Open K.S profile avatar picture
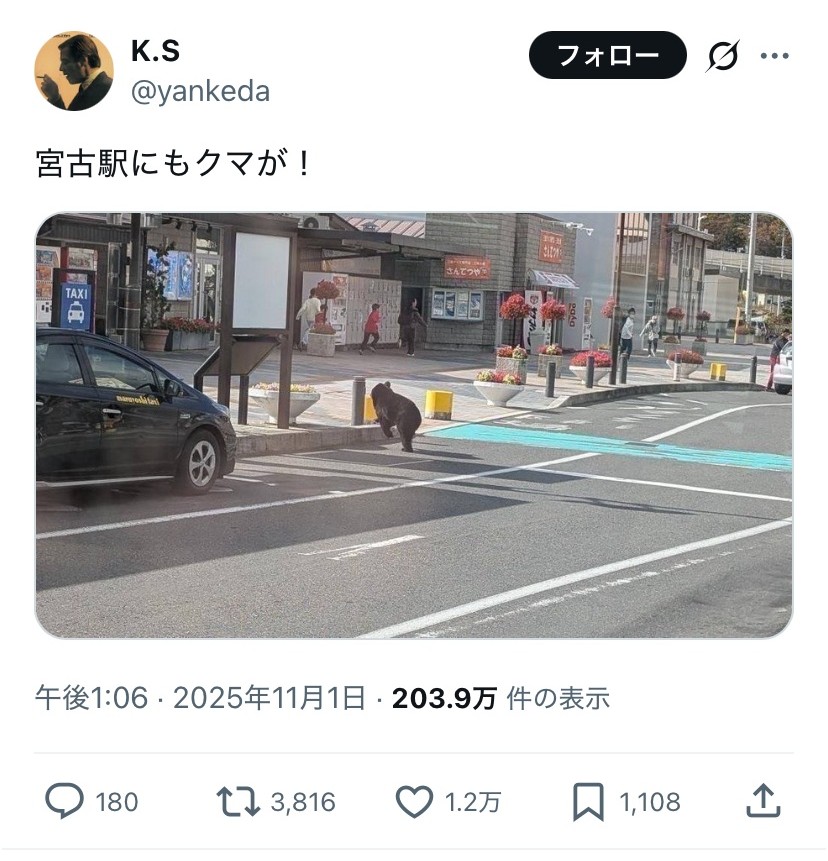828x861 pixels. point(74,71)
